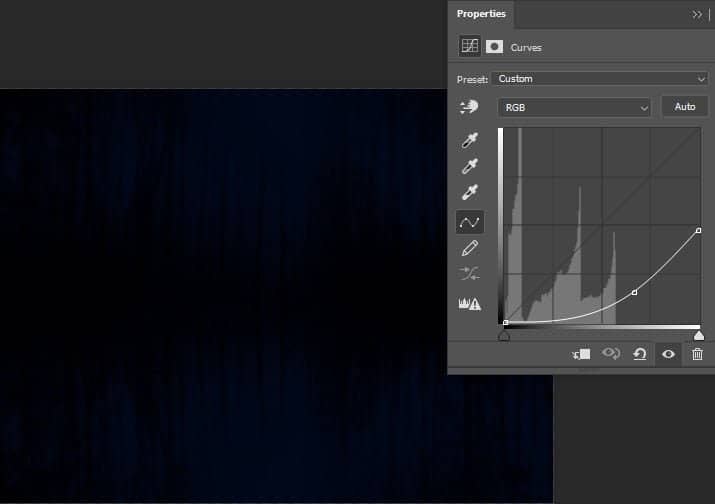Select the pencil draw curve tool
Viewport: 715px width, 504px height.
(x=469, y=248)
